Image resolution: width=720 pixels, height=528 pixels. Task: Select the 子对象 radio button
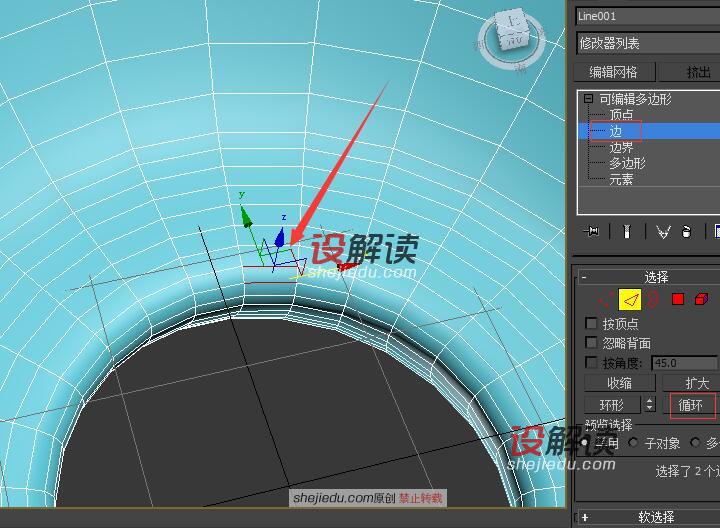point(633,443)
